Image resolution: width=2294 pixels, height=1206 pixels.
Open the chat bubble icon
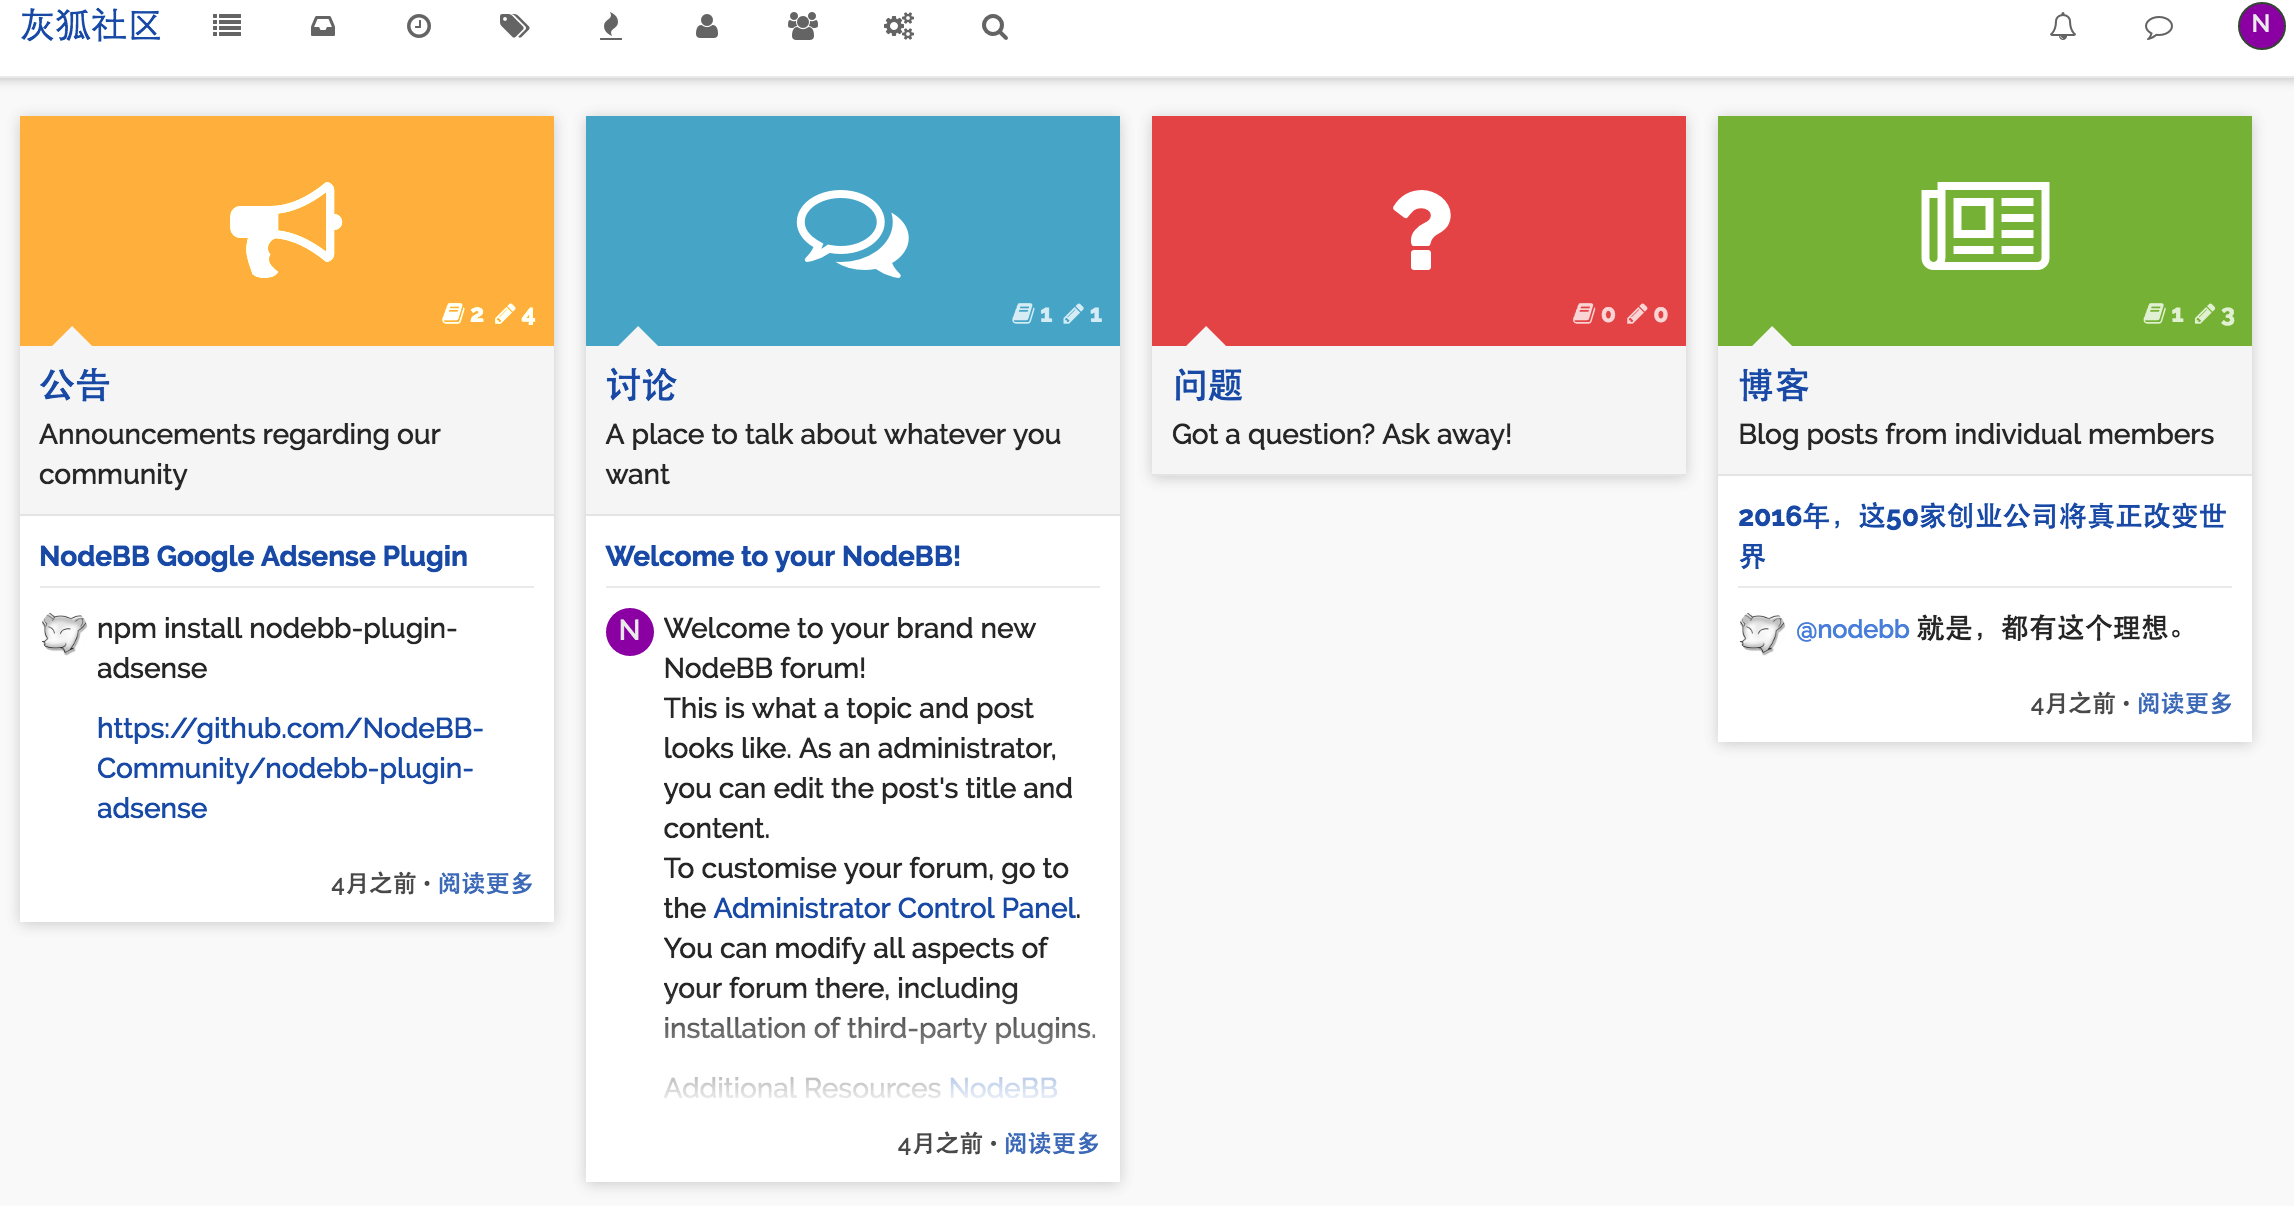point(2158,27)
